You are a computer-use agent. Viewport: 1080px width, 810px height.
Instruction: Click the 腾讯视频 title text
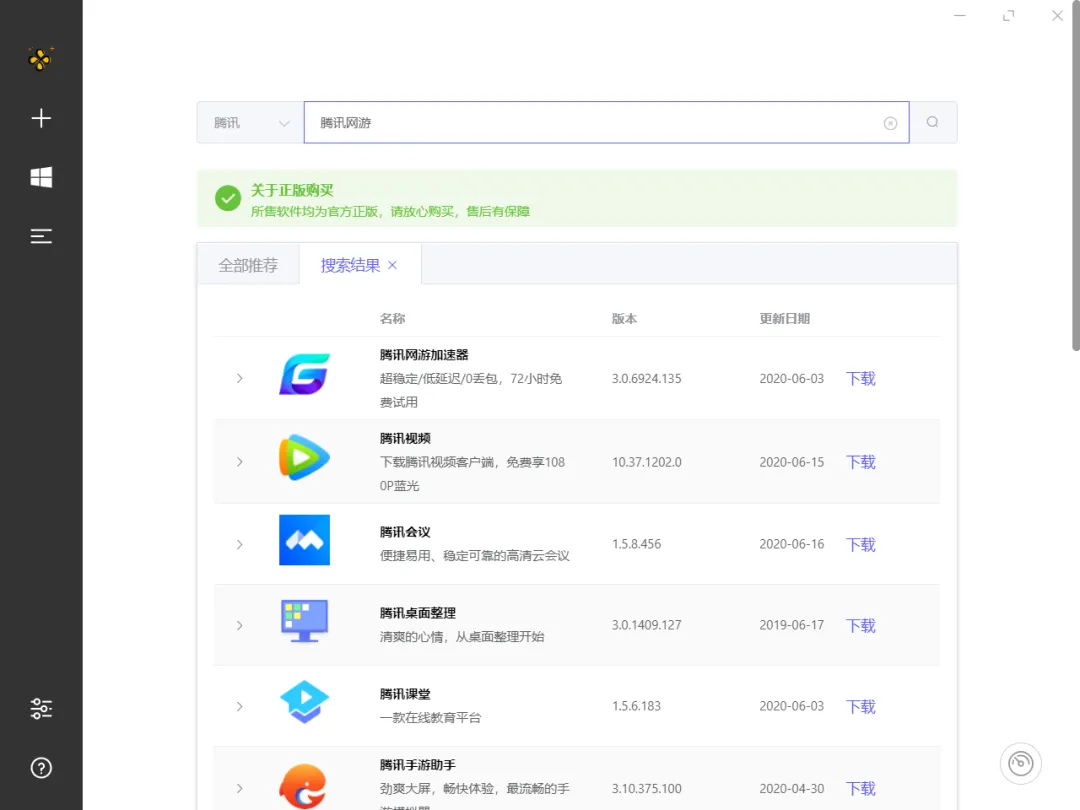click(405, 438)
